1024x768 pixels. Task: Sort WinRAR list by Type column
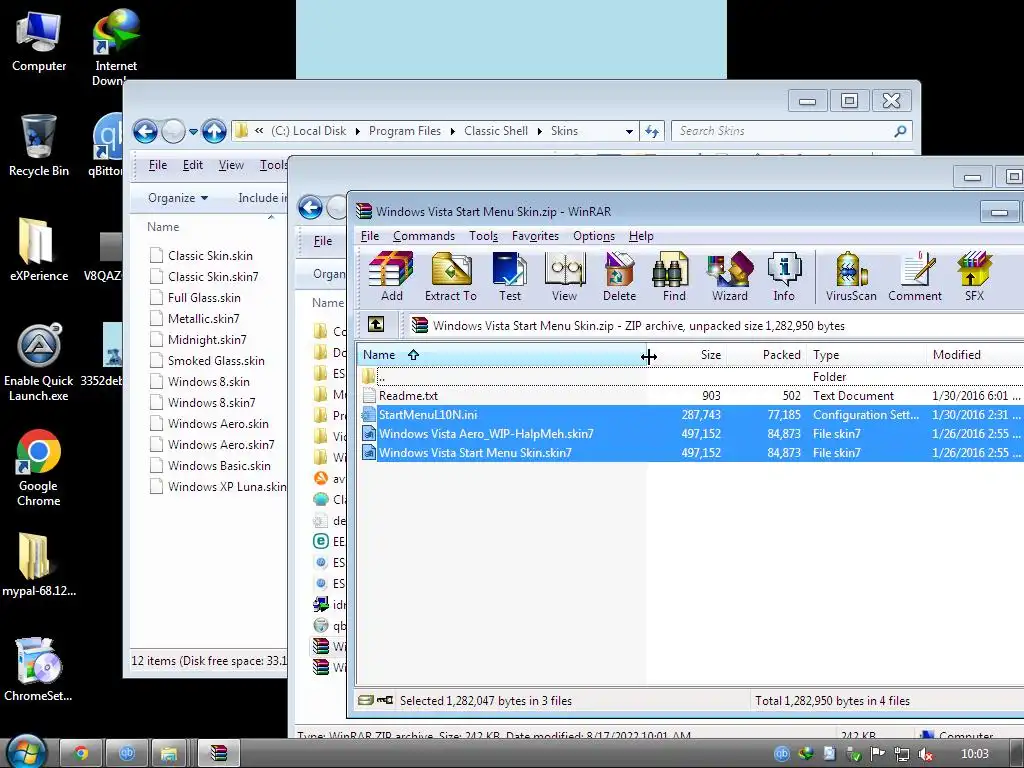[866, 355]
